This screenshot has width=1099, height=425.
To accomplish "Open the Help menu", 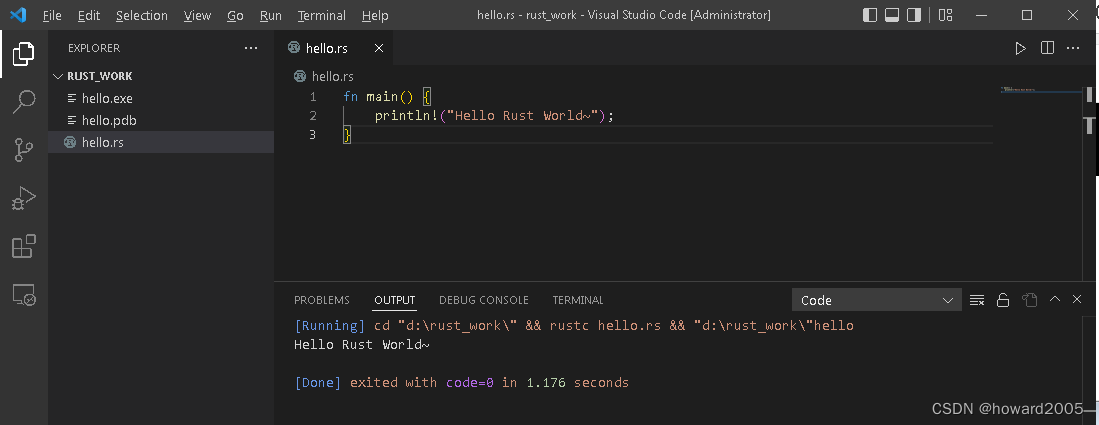I will pyautogui.click(x=375, y=15).
